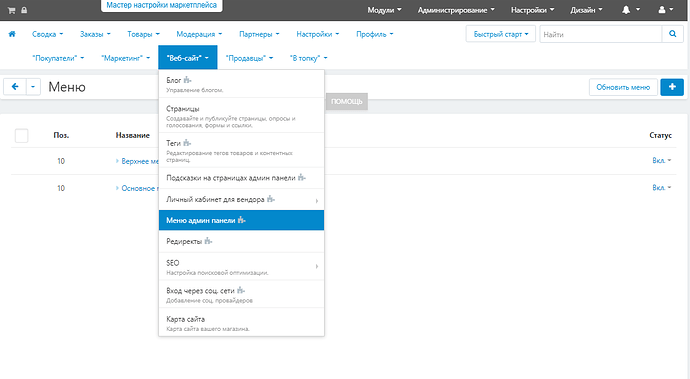The width and height of the screenshot is (690, 379).
Task: Expand the Быстрый старт dropdown
Action: pyautogui.click(x=501, y=34)
